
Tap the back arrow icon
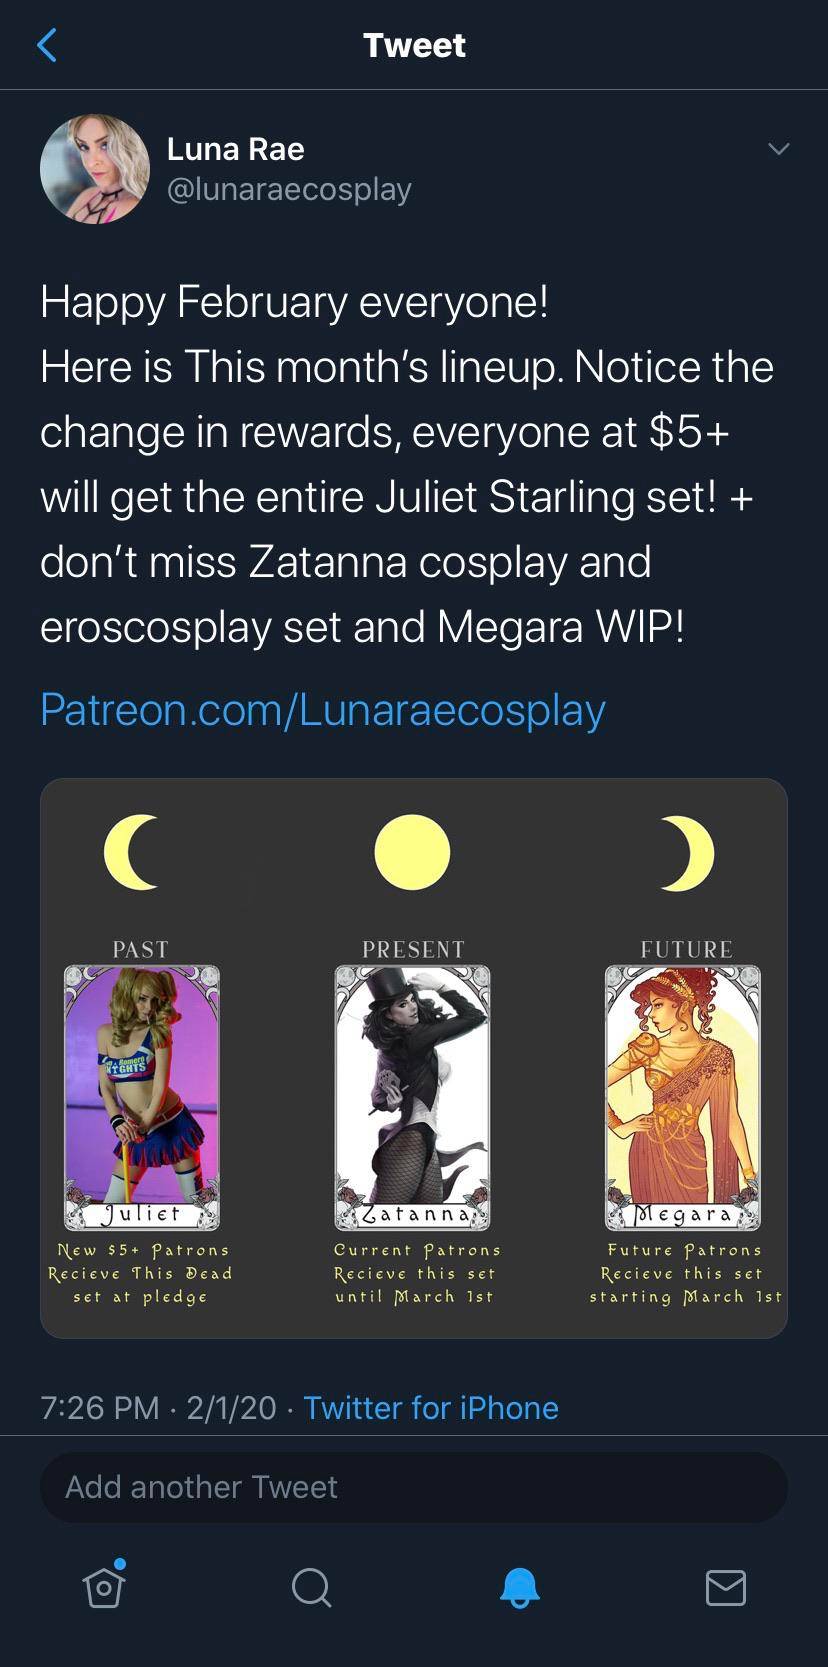tap(46, 45)
